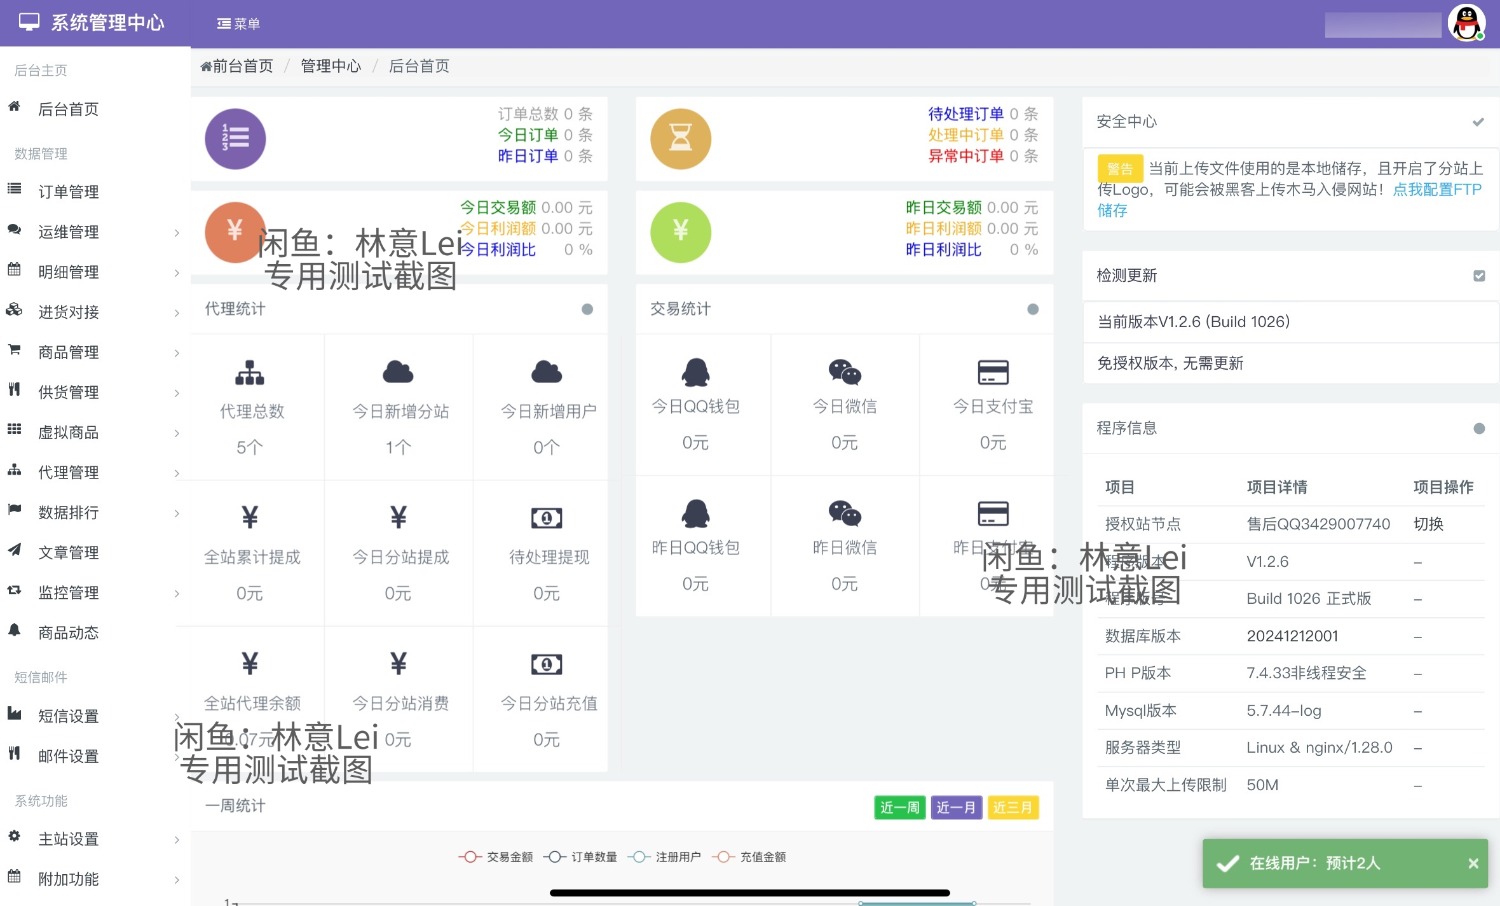Click the QQ penguin avatar top right
This screenshot has height=906, width=1500.
coord(1466,23)
